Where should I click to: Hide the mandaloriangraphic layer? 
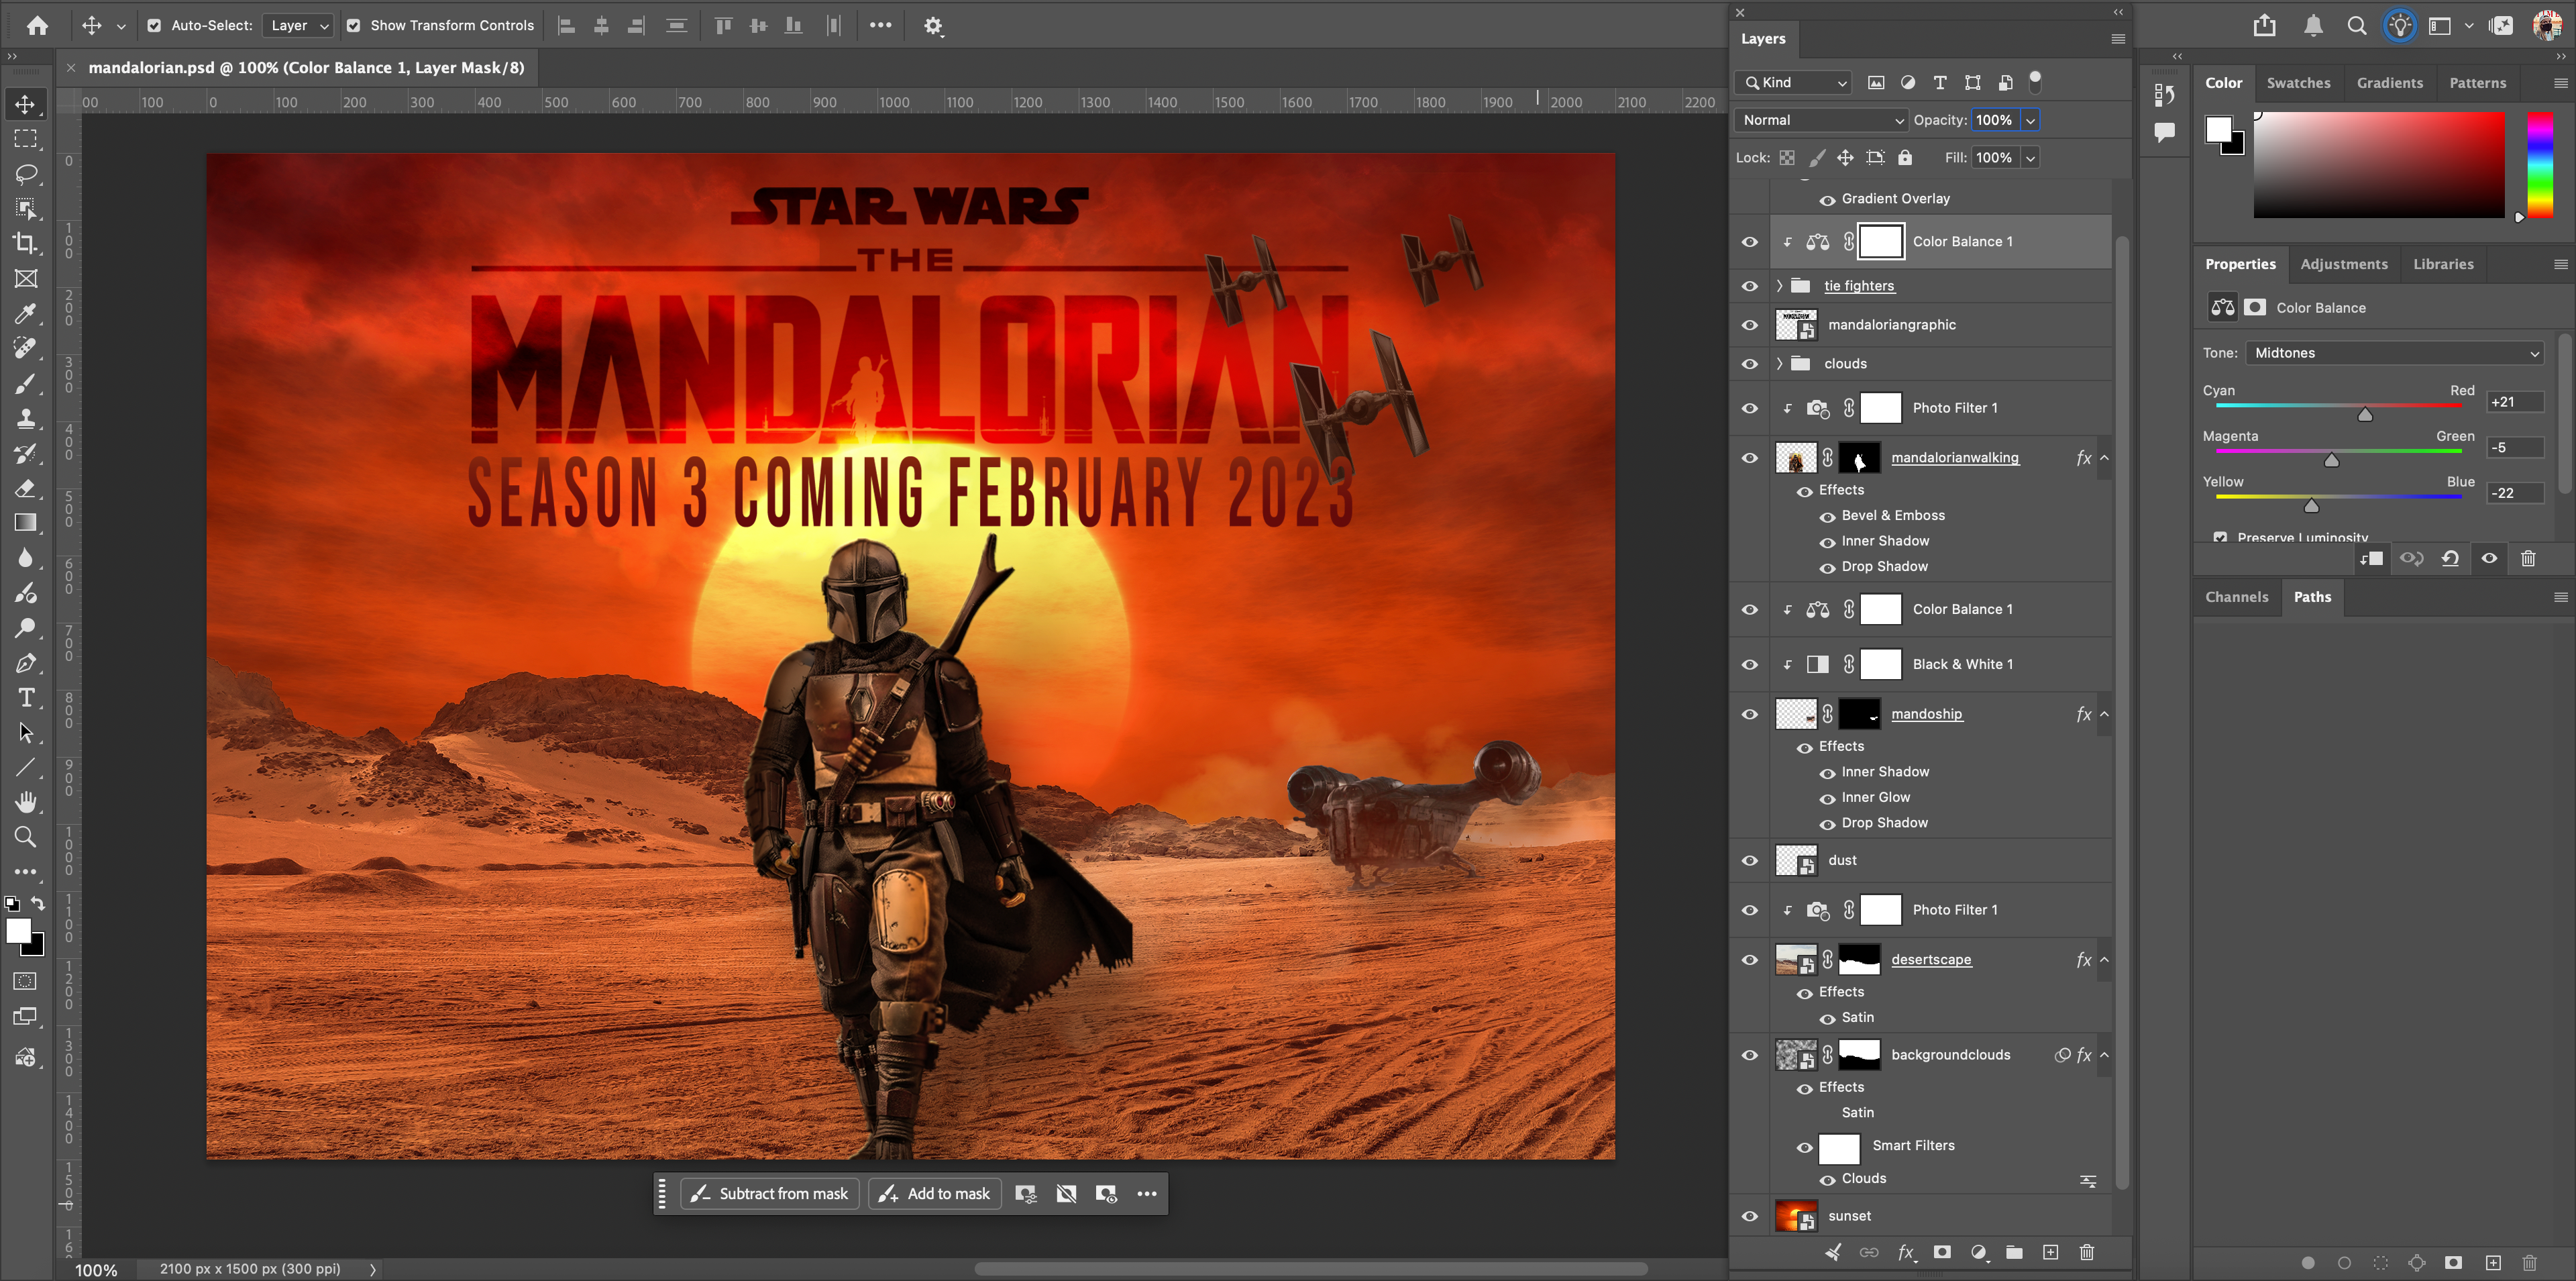1750,325
